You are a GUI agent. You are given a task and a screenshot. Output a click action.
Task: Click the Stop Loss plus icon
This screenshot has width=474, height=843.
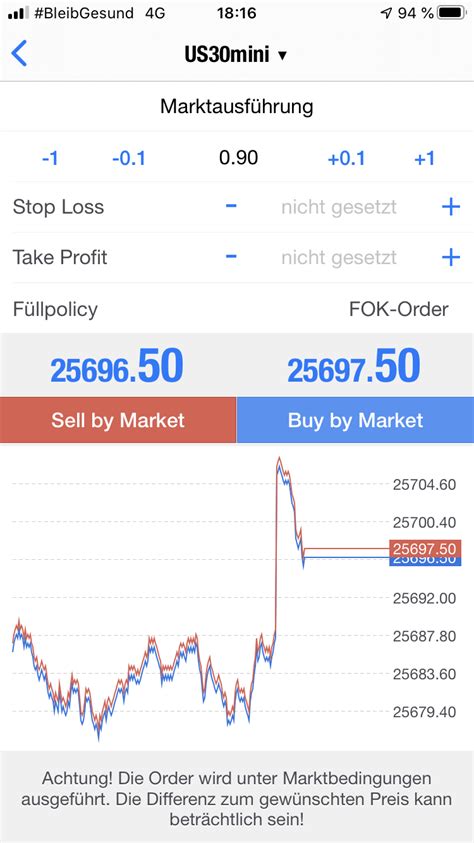tap(451, 207)
